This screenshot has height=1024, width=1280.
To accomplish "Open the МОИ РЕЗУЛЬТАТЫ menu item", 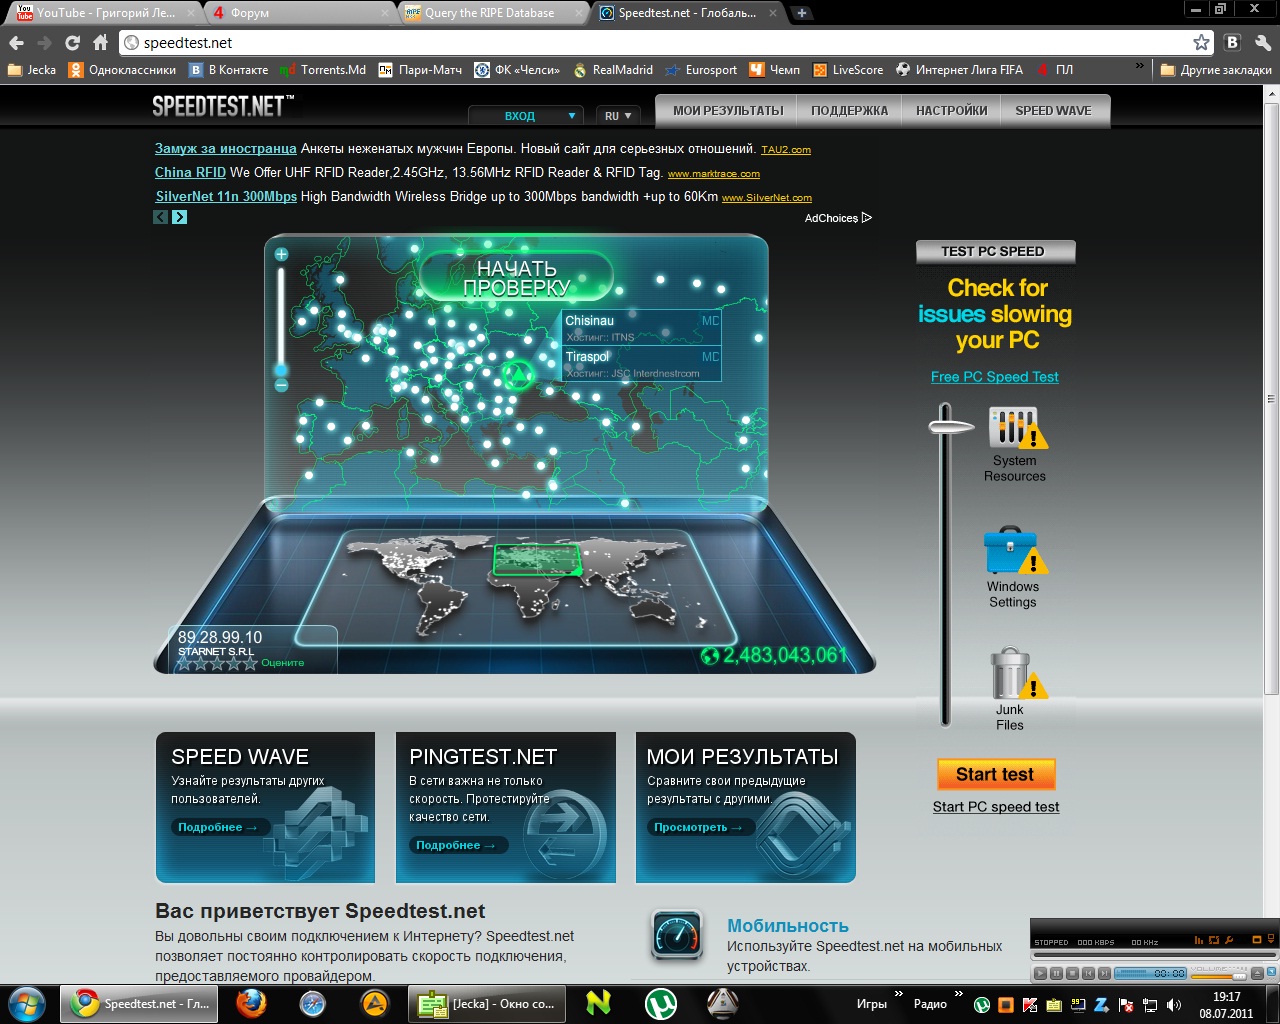I will click(x=727, y=110).
